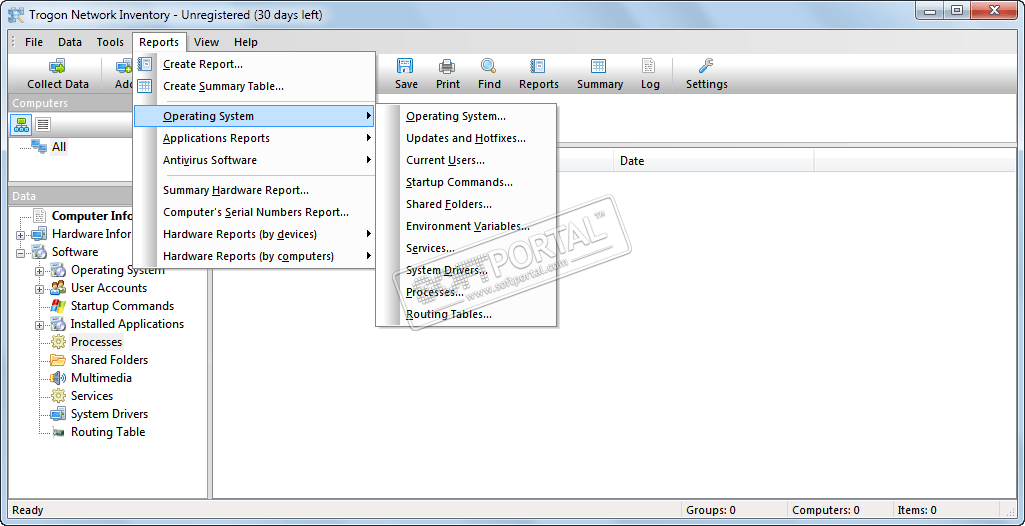Screen dimensions: 1025x526
Task: Open Settings wrench icon
Action: tap(706, 66)
